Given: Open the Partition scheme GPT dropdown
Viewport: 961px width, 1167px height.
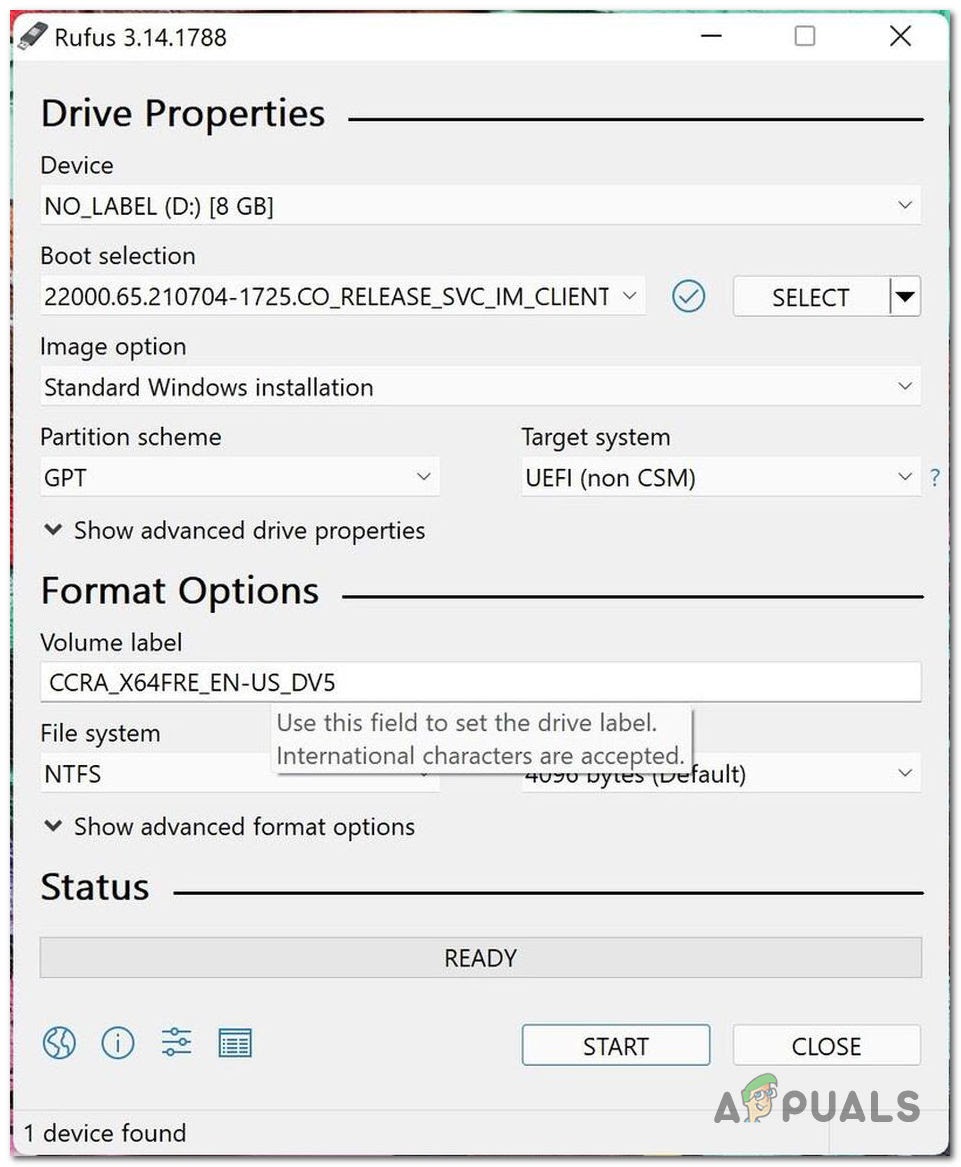Looking at the screenshot, I should pos(240,477).
